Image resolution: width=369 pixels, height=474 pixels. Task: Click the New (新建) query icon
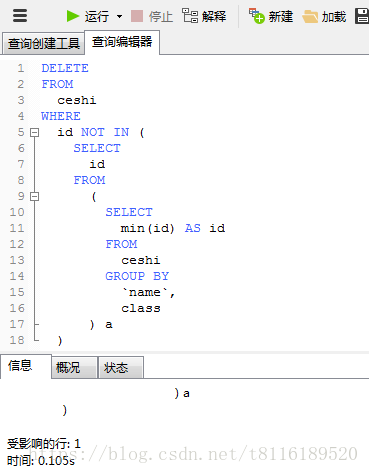coord(257,16)
